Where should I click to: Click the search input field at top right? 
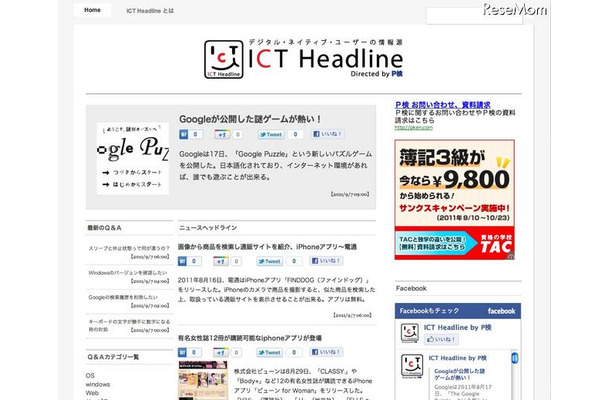[474, 16]
